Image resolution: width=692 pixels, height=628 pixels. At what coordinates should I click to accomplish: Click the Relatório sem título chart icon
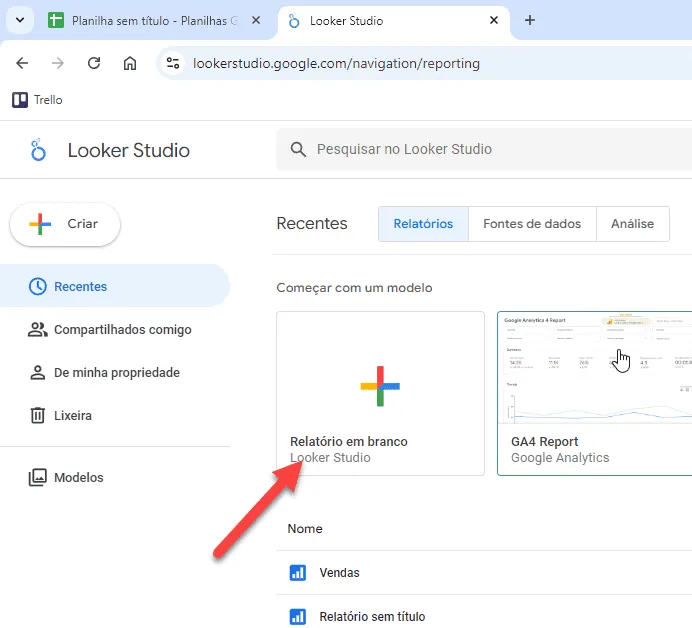point(297,617)
